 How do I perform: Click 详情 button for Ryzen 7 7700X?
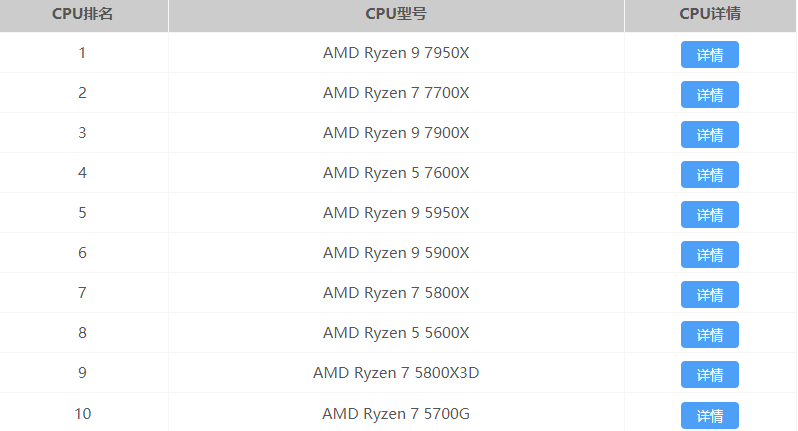click(709, 94)
